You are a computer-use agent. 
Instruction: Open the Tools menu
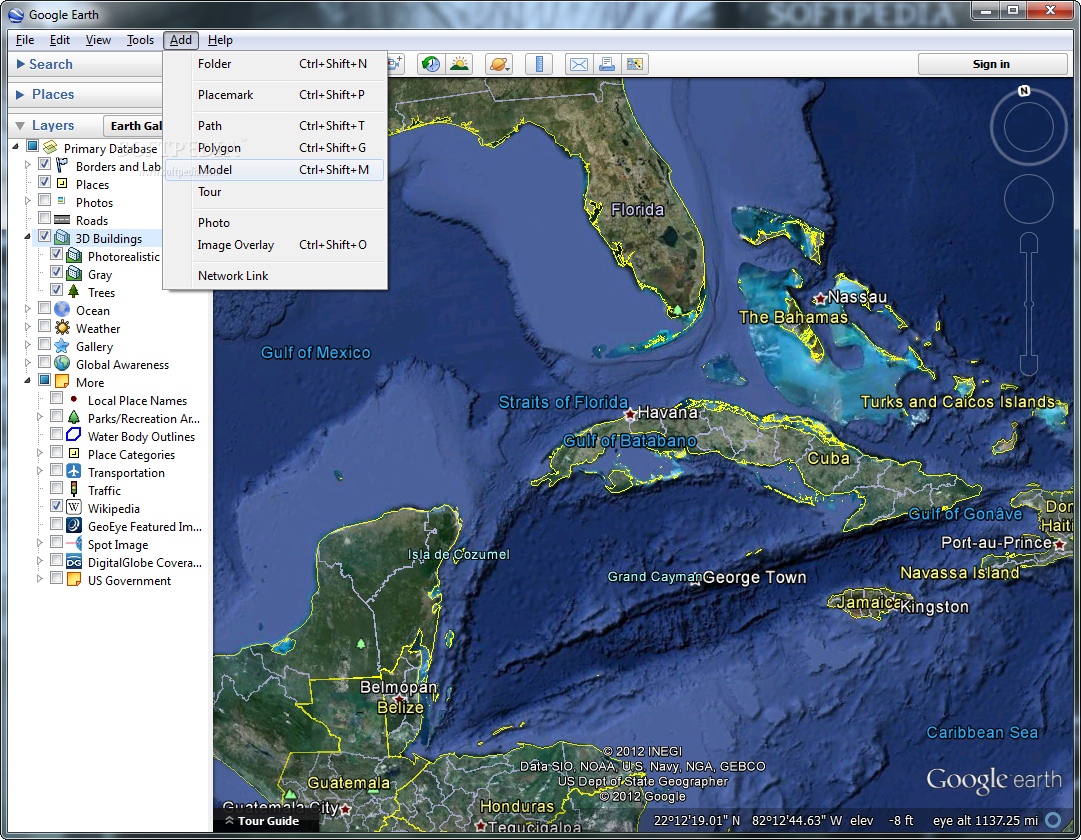140,40
